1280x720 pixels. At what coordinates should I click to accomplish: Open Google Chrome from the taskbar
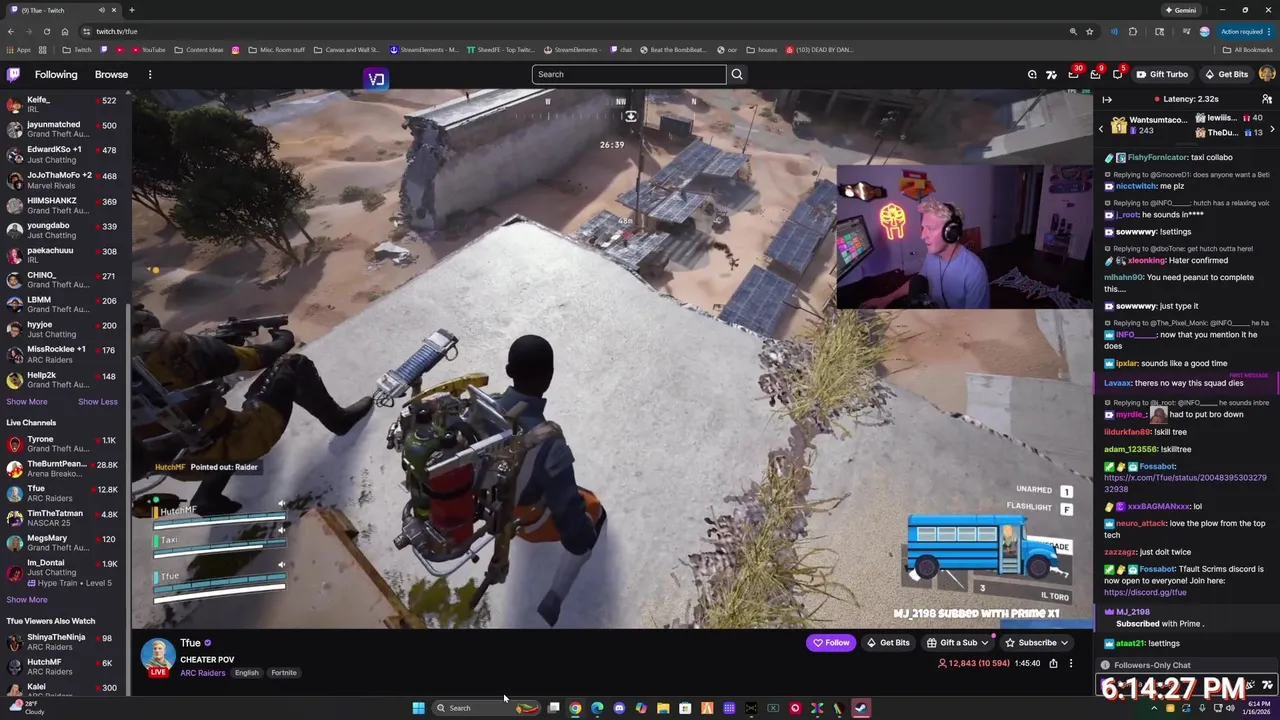(x=575, y=708)
